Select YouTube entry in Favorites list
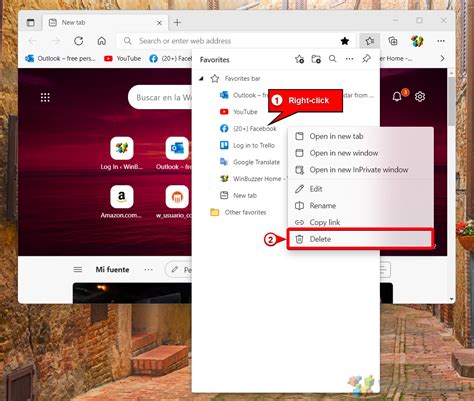The width and height of the screenshot is (474, 401). point(239,112)
